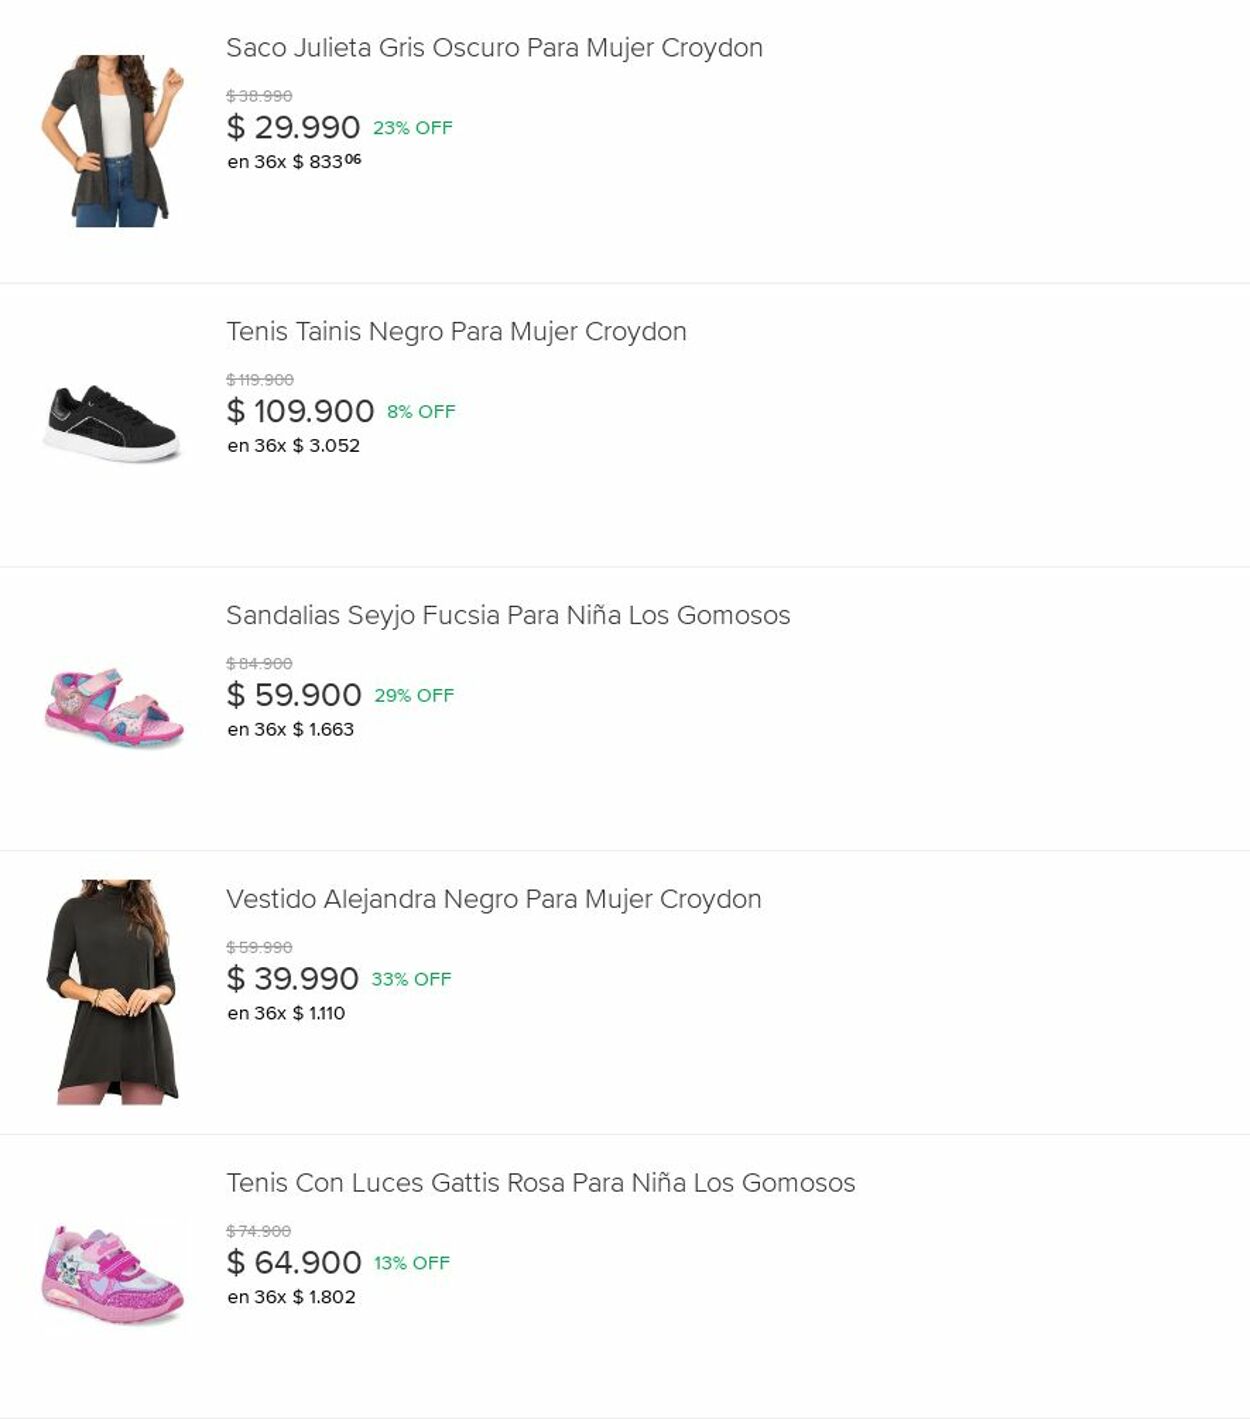
Task: Open Vestido Alejandra Negro Para Mujer link
Action: click(x=493, y=900)
